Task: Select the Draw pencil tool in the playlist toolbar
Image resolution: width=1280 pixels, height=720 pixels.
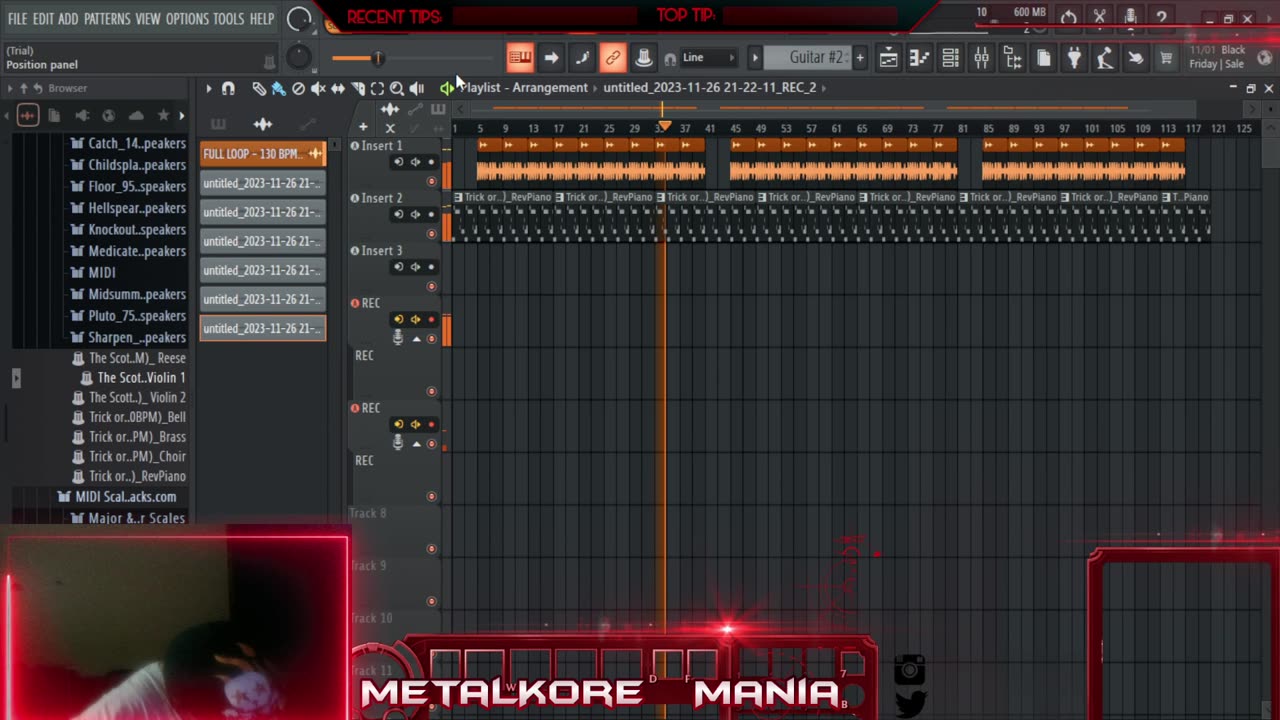Action: tap(259, 88)
